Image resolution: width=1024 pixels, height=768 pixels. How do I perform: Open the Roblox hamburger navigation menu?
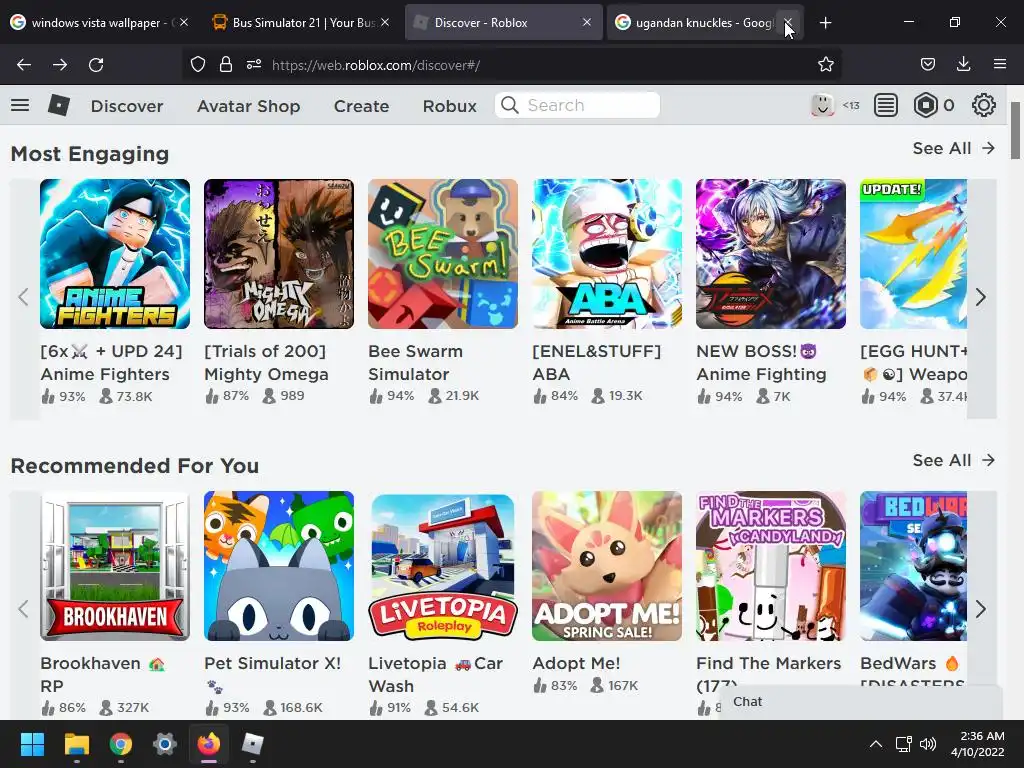click(x=20, y=105)
